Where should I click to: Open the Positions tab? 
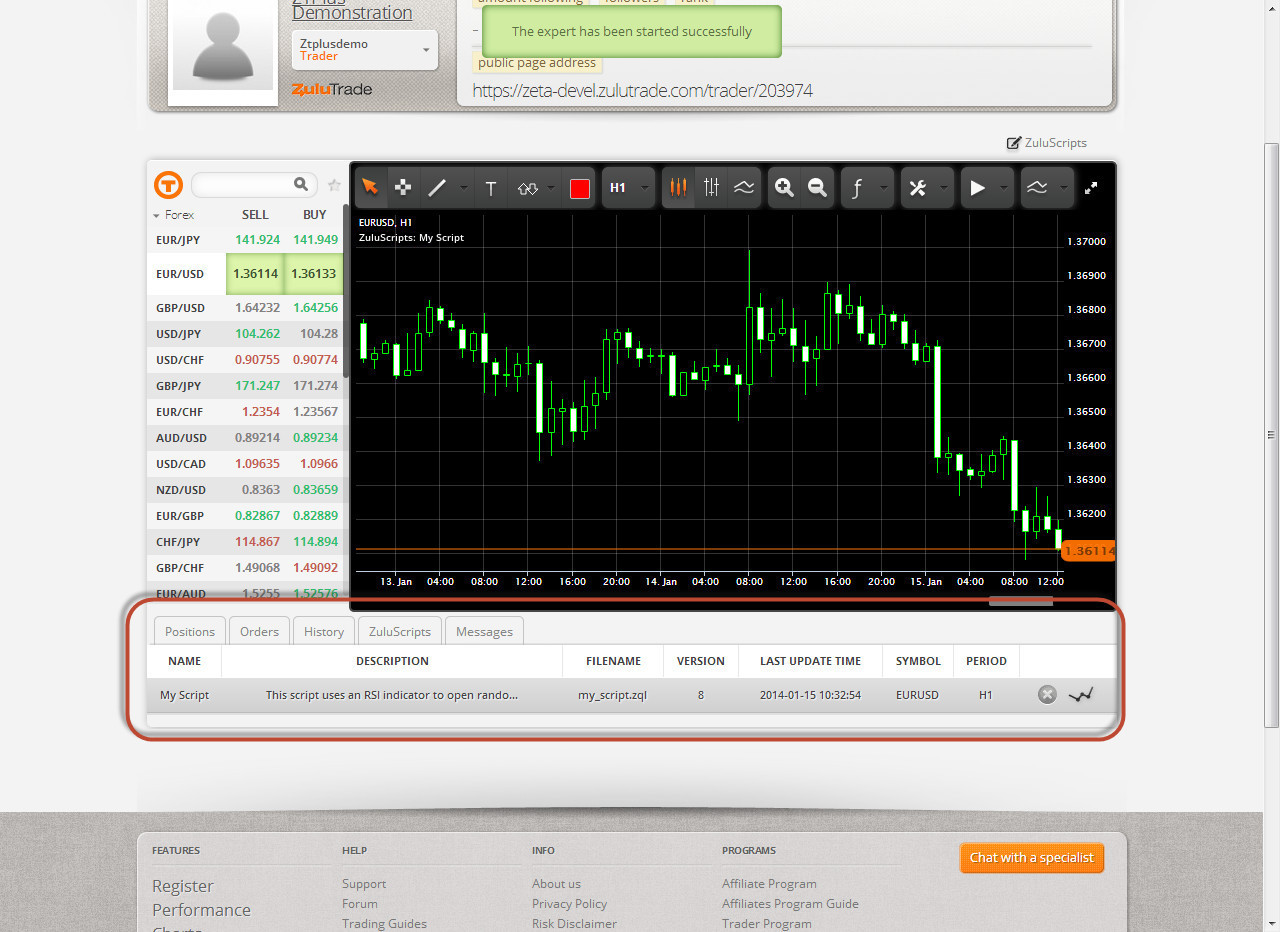click(190, 631)
